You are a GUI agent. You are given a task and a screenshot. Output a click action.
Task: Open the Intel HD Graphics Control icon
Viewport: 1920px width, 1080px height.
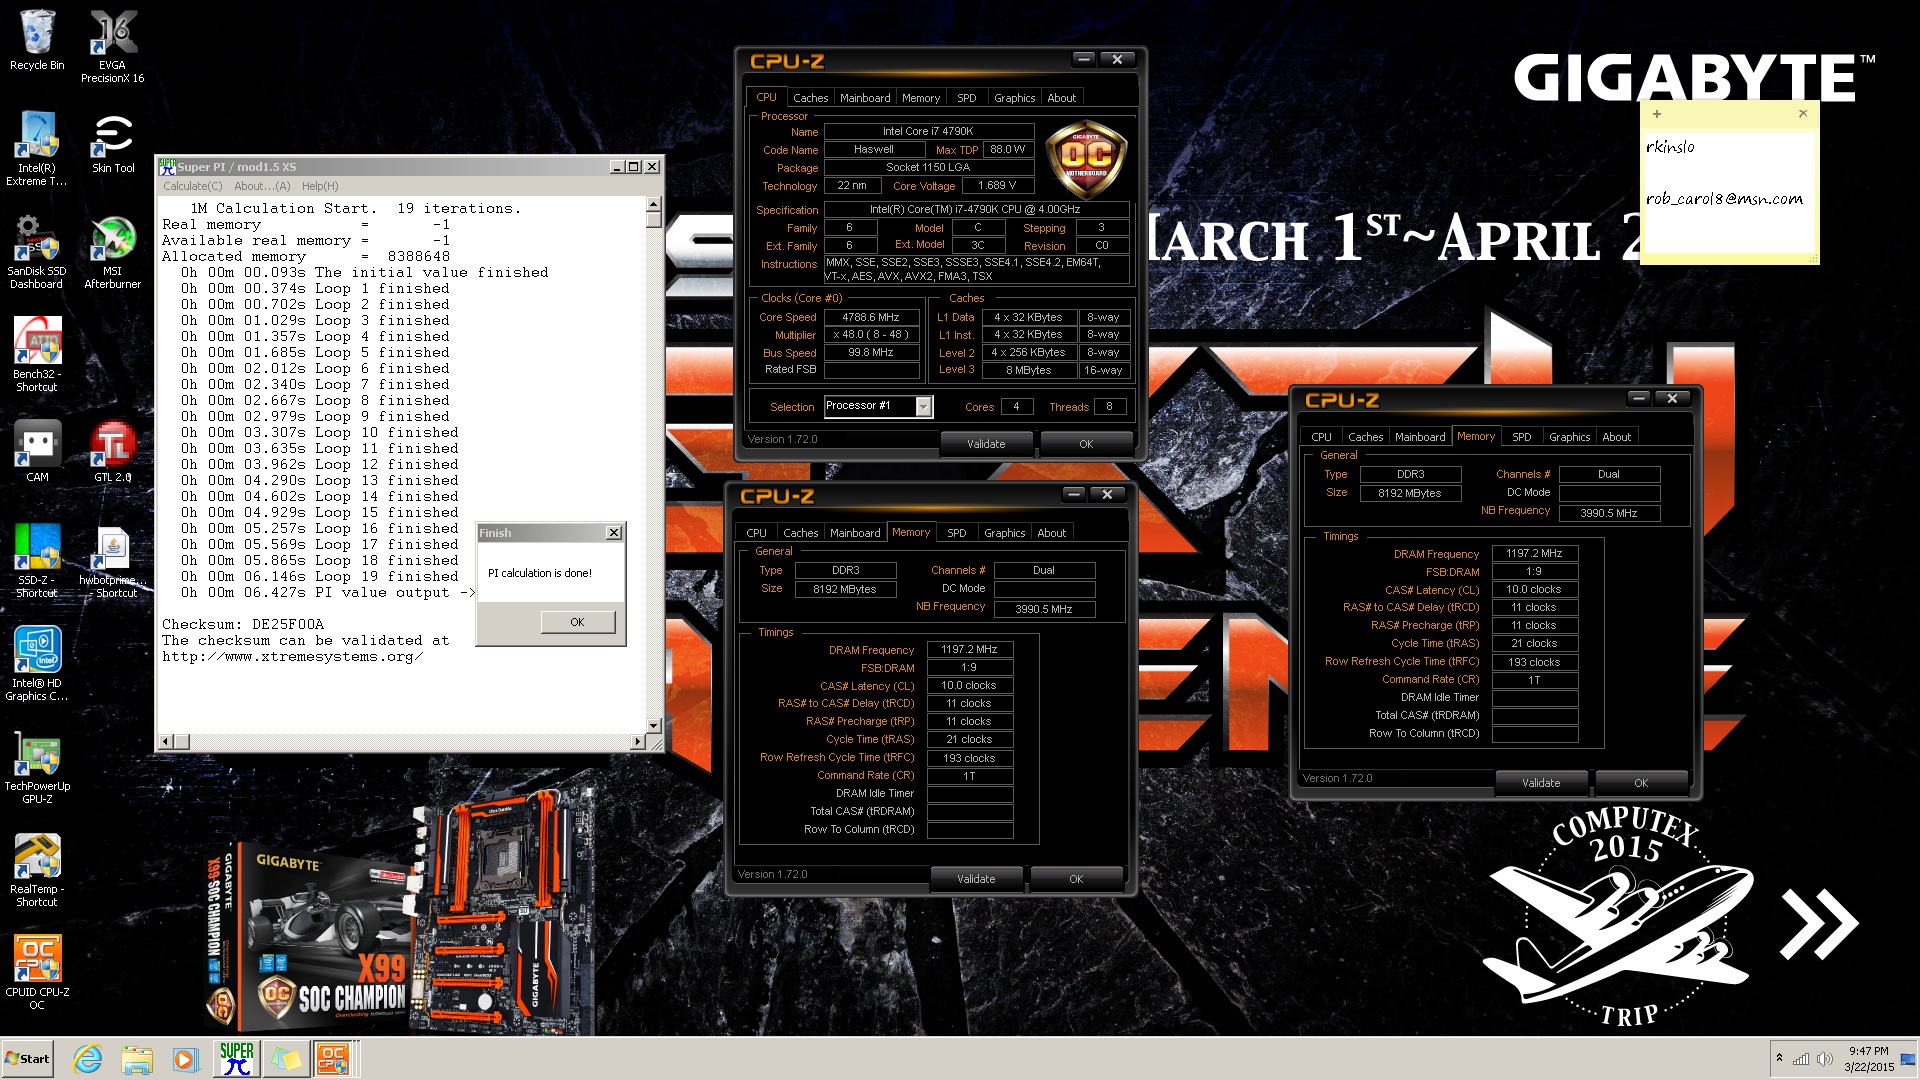coord(37,663)
